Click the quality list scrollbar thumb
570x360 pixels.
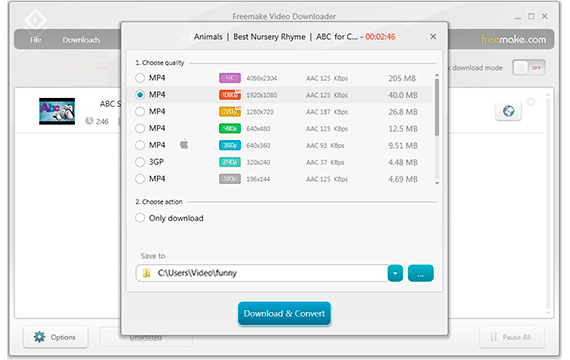pos(437,107)
